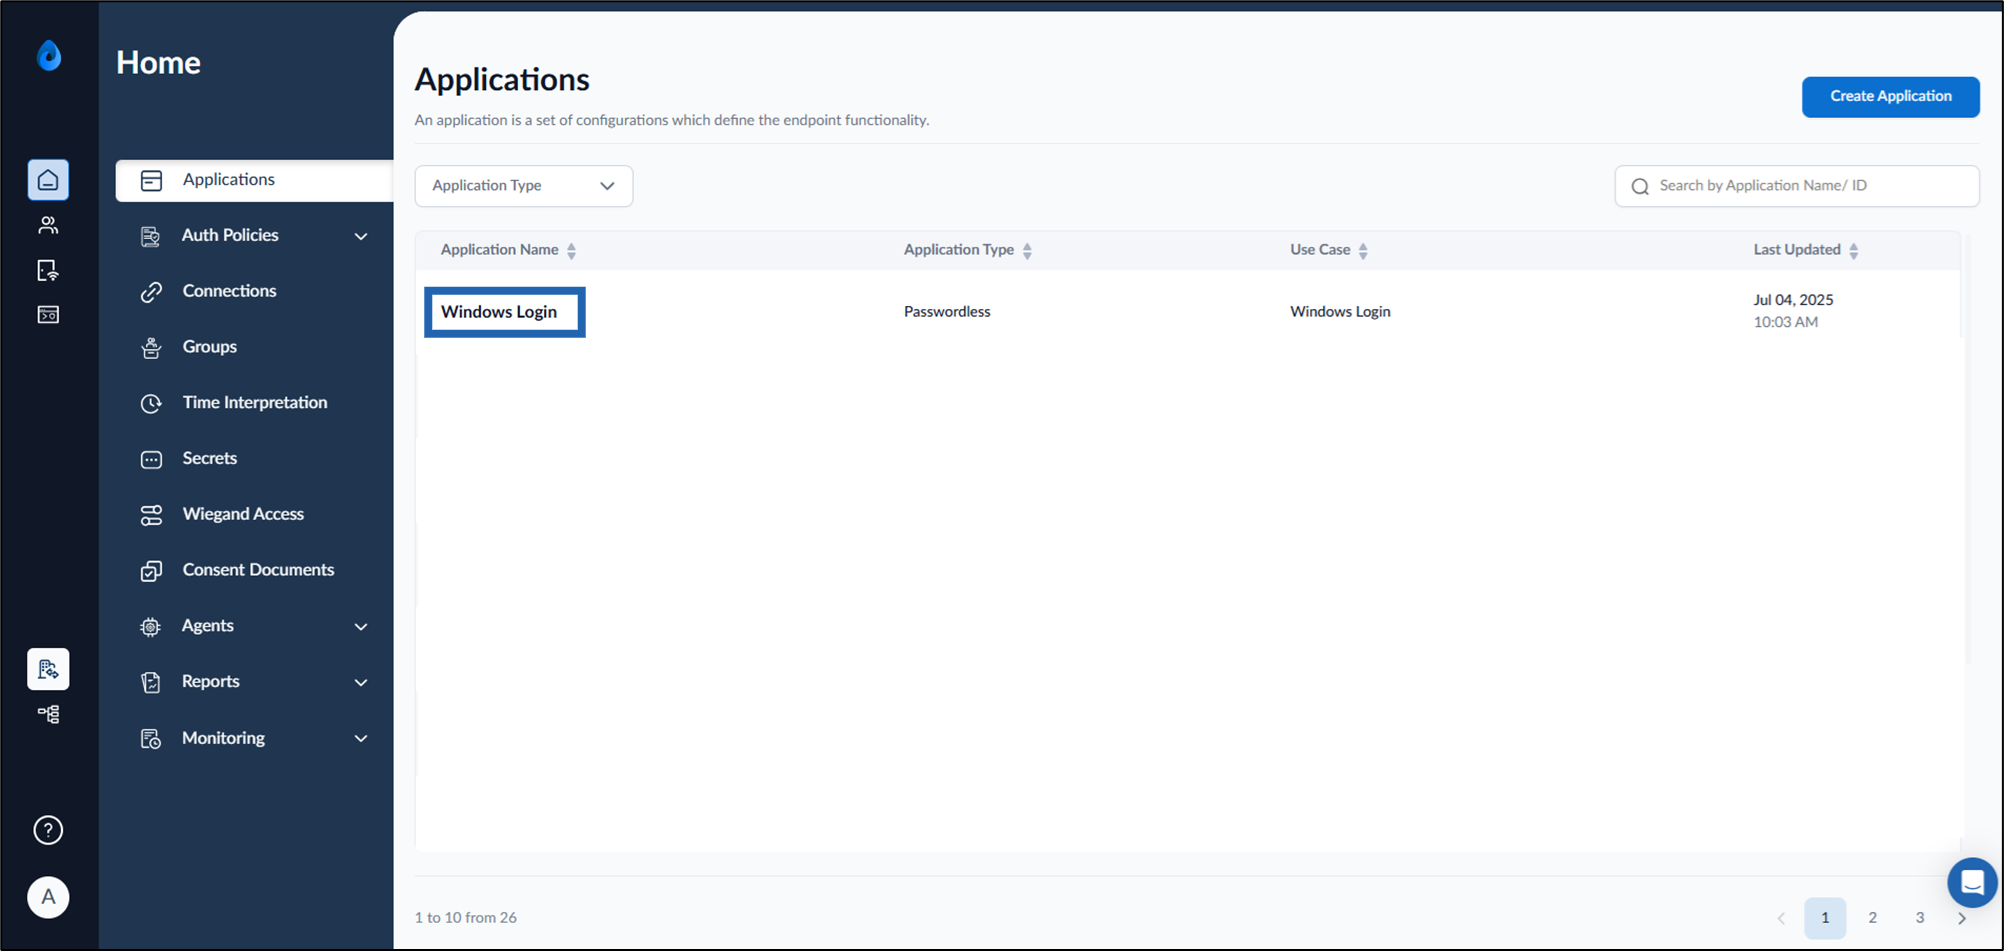Open the card reader icon in left rail
This screenshot has width=2004, height=951.
tap(48, 315)
